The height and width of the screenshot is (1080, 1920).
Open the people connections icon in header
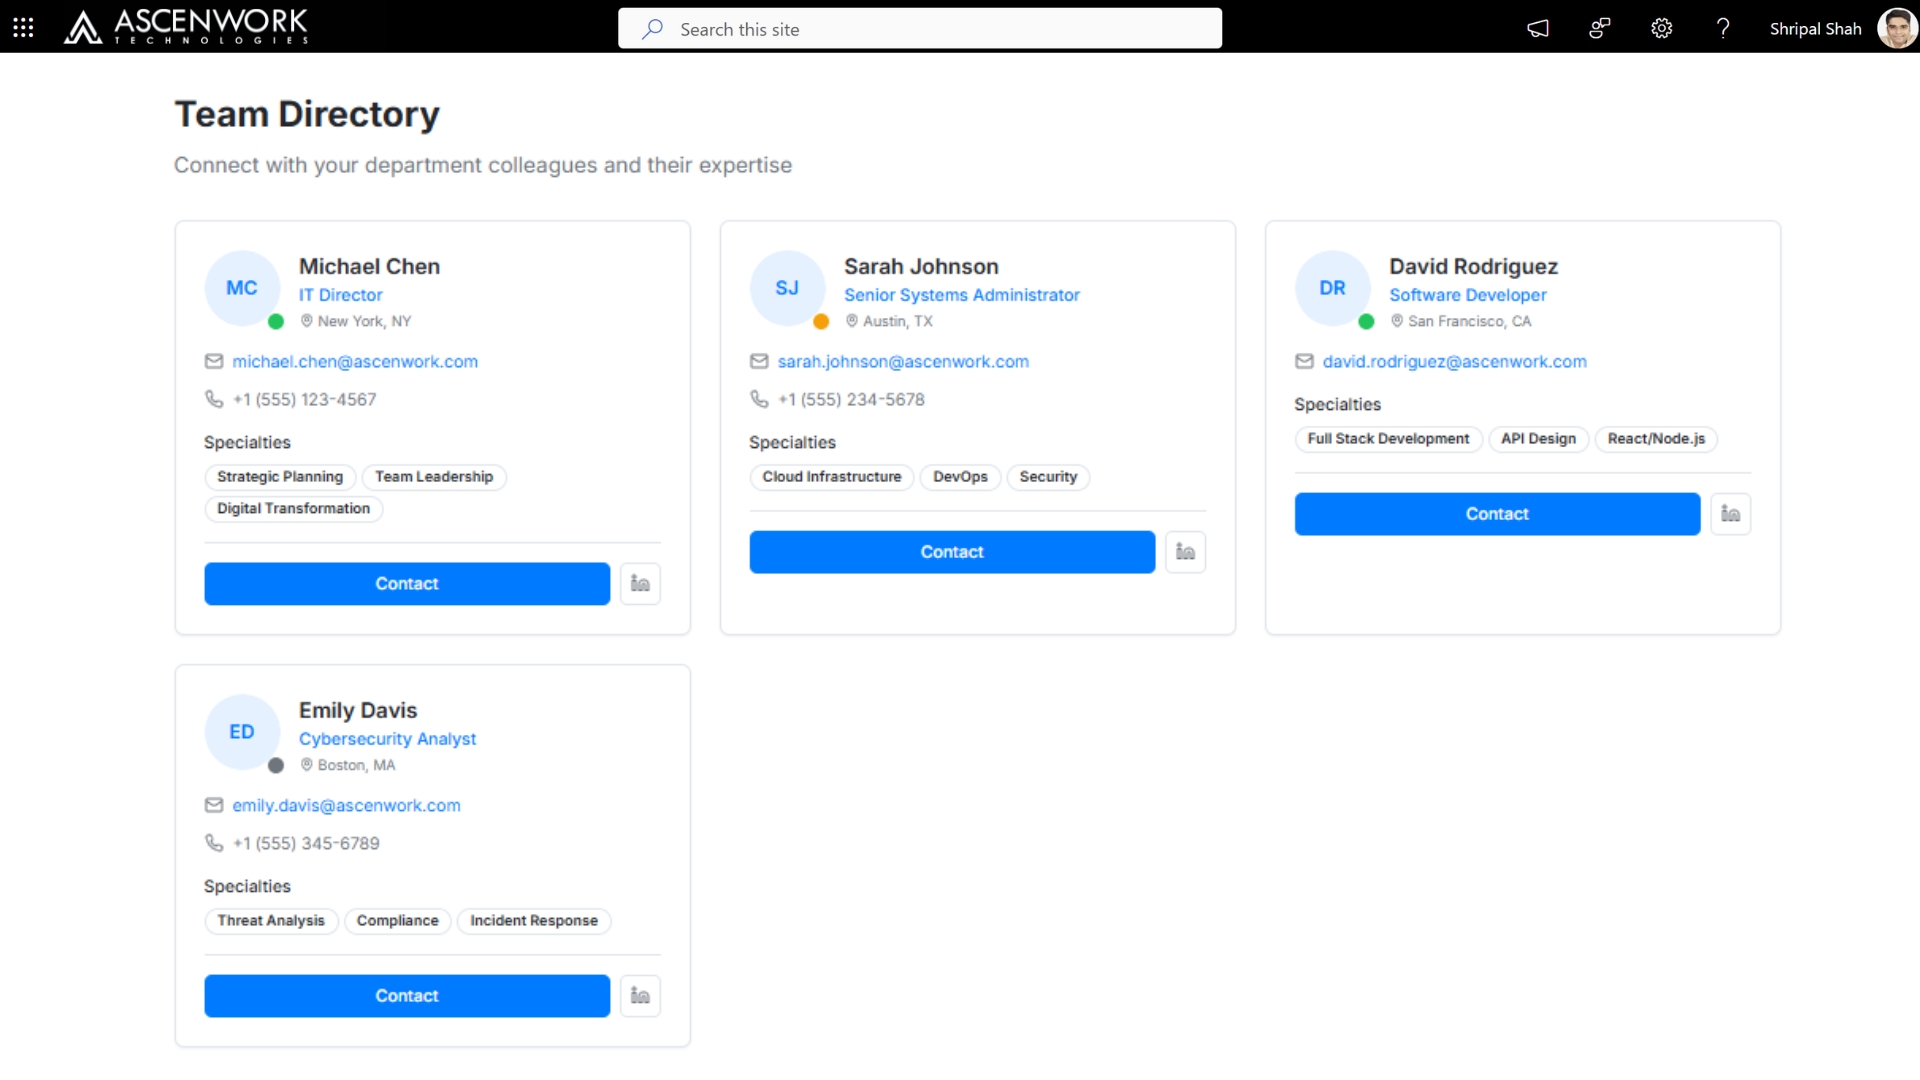point(1599,28)
